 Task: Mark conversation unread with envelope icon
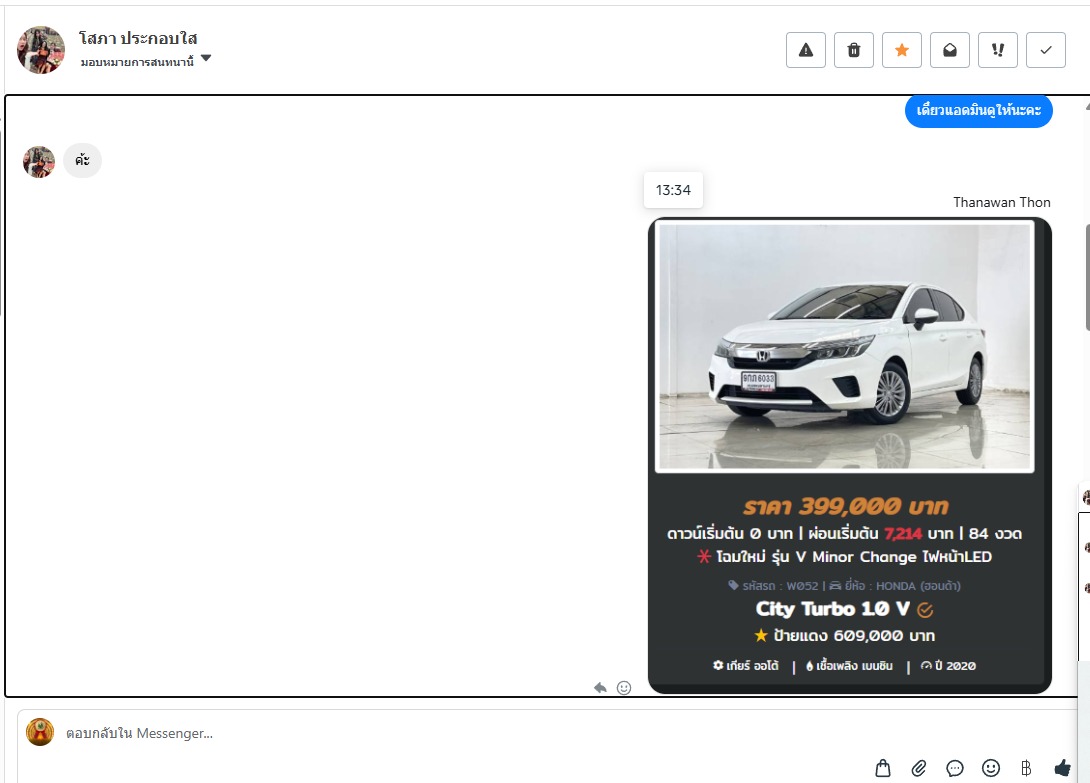[x=950, y=50]
